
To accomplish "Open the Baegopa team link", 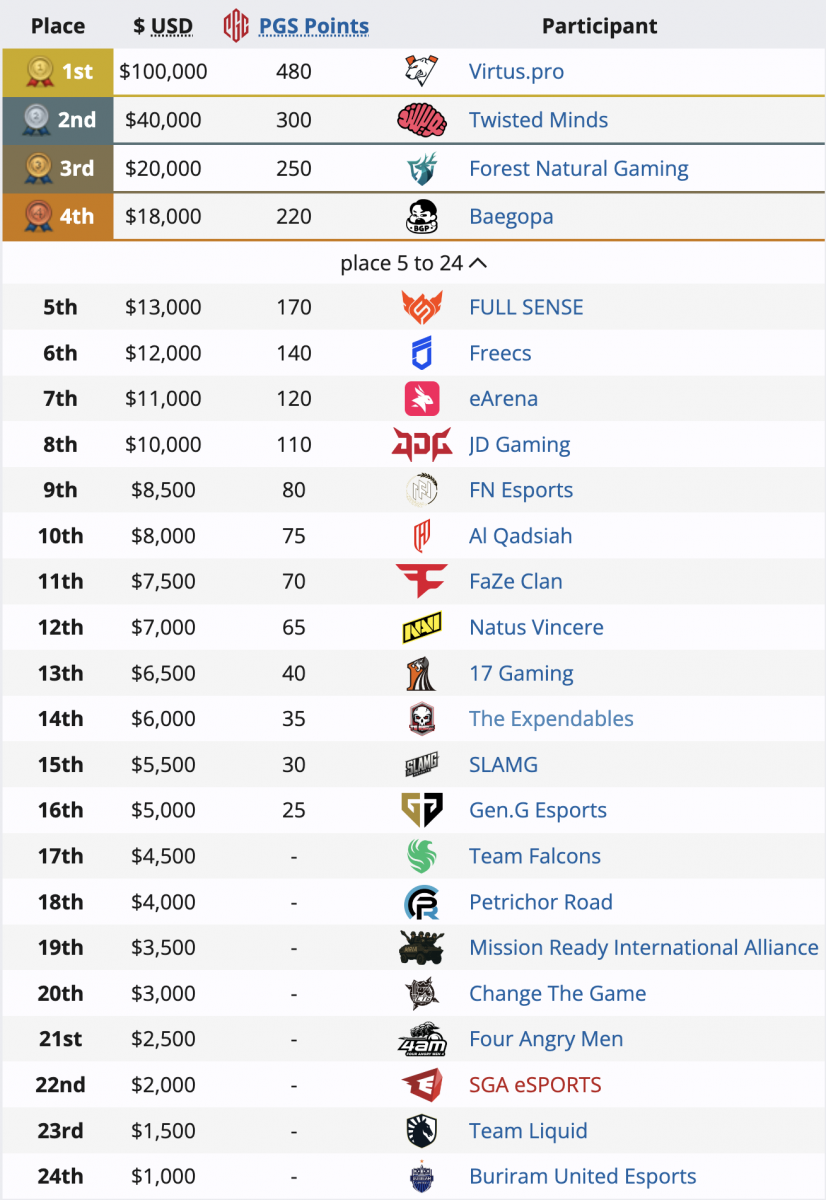I will (511, 216).
